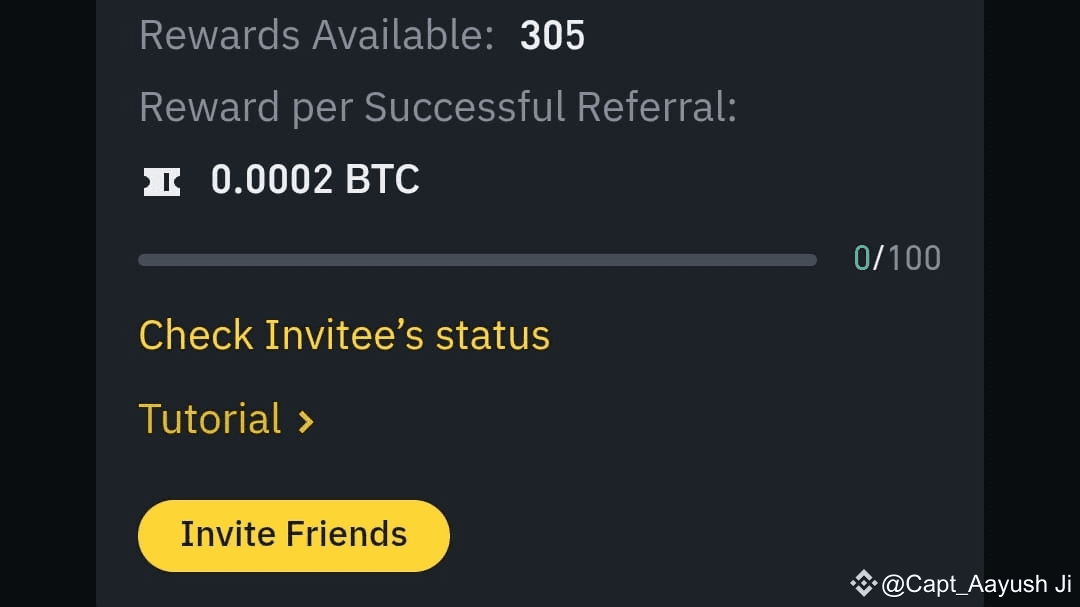The height and width of the screenshot is (607, 1080).
Task: Select the Reward per Successful Referral label
Action: (437, 107)
